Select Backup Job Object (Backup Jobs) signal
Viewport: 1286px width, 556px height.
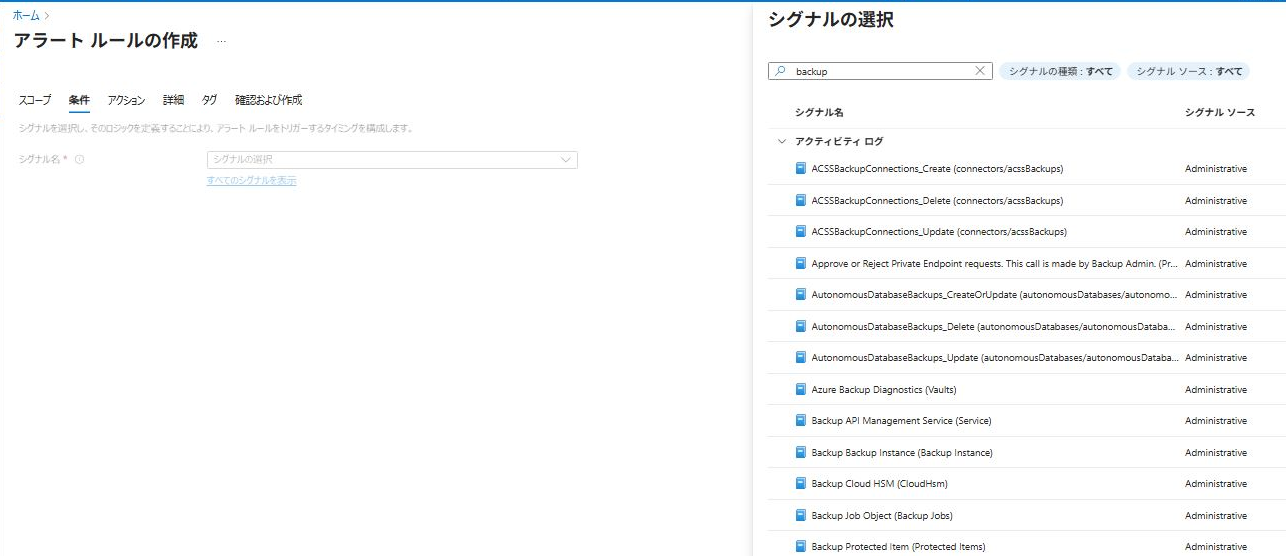tap(1026, 515)
